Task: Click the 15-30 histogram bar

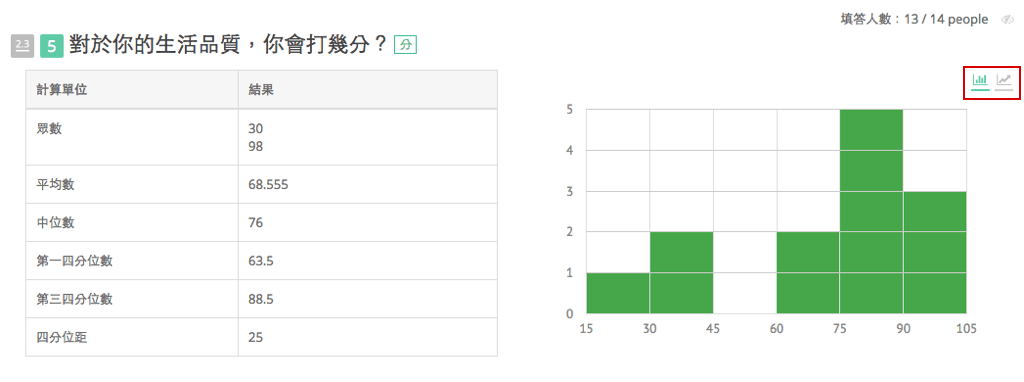Action: tap(618, 293)
